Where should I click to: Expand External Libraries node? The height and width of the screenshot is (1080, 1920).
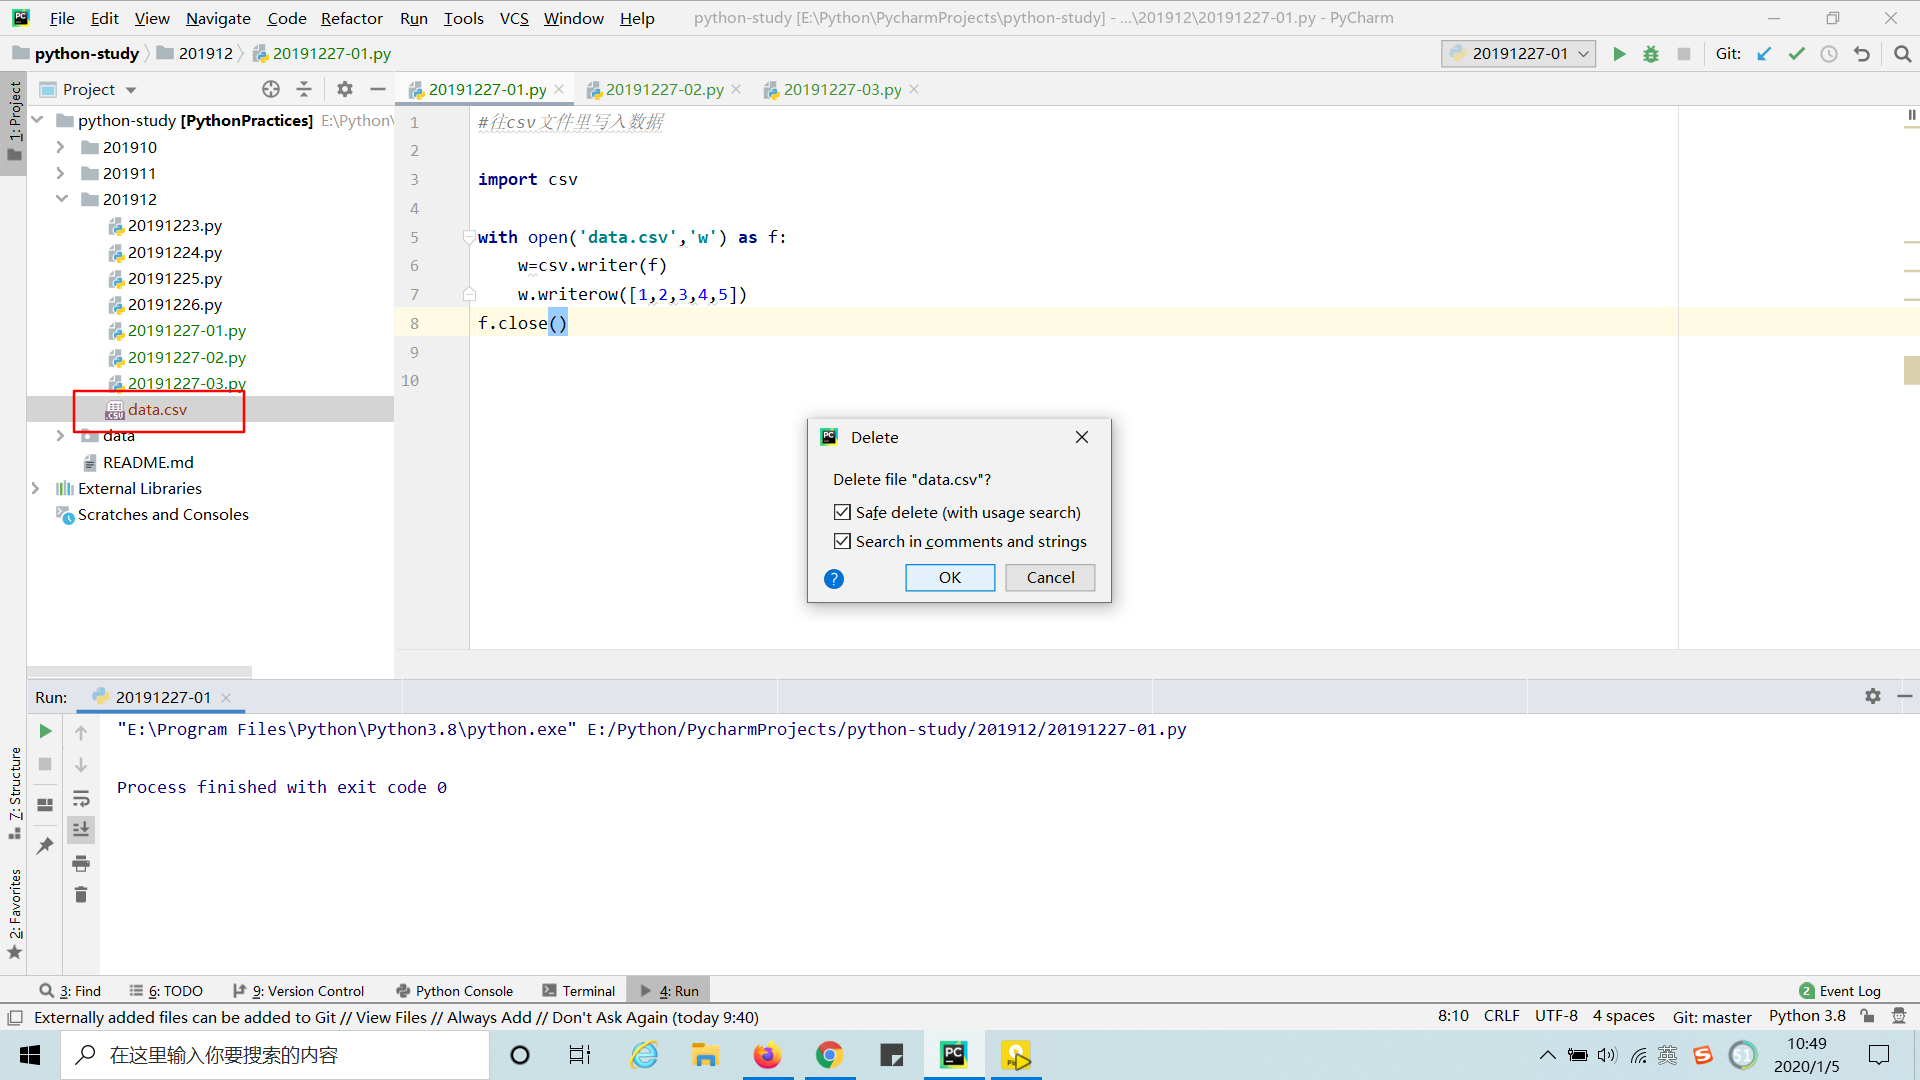click(x=36, y=488)
